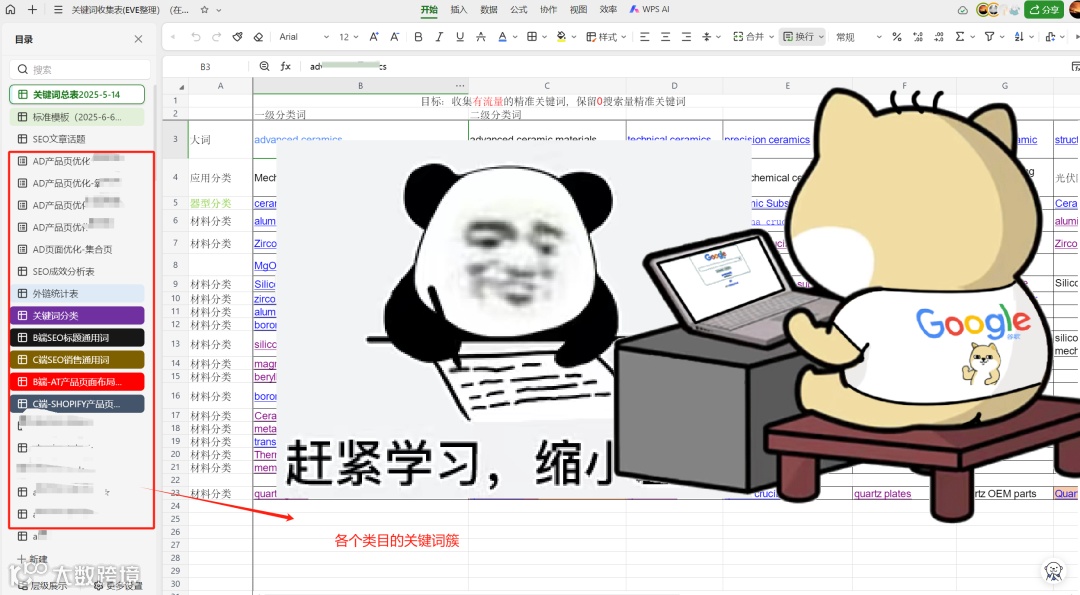Open the 常规 number format dropdown

pos(858,36)
